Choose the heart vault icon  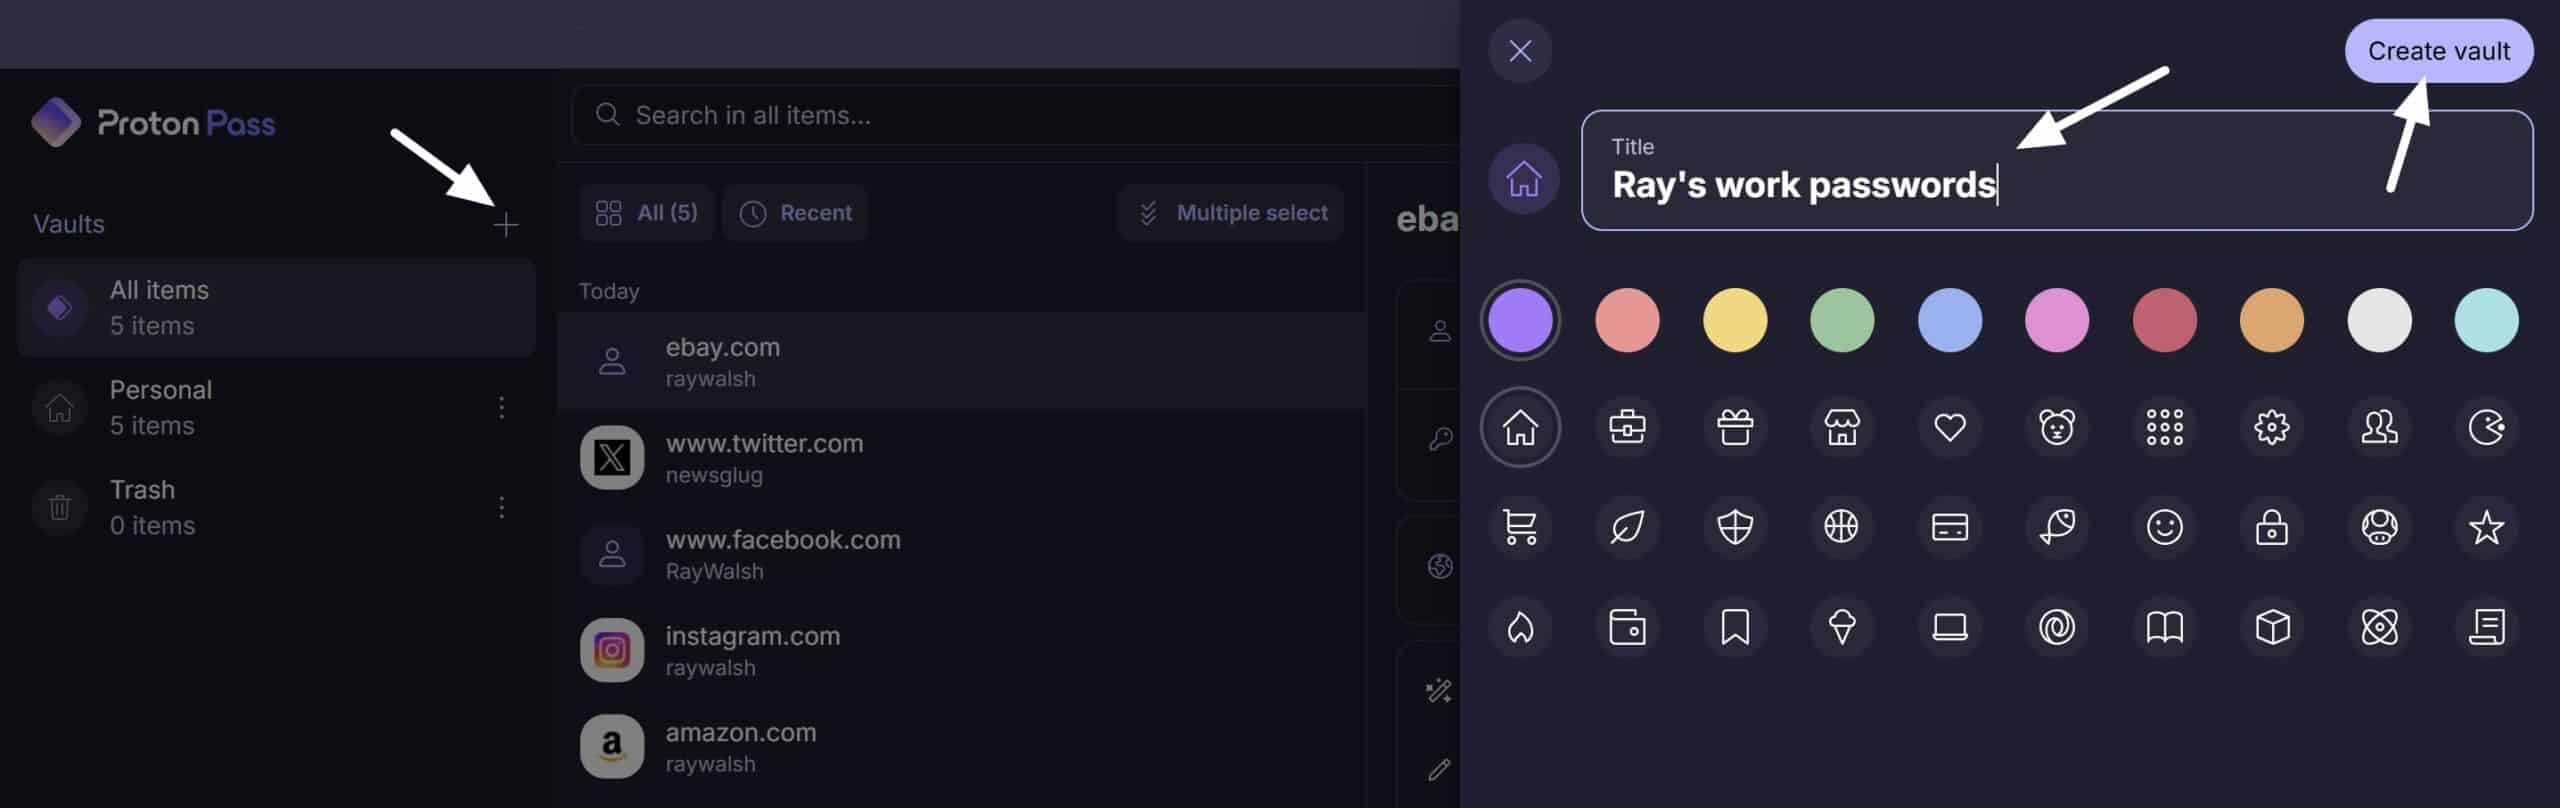click(1950, 427)
